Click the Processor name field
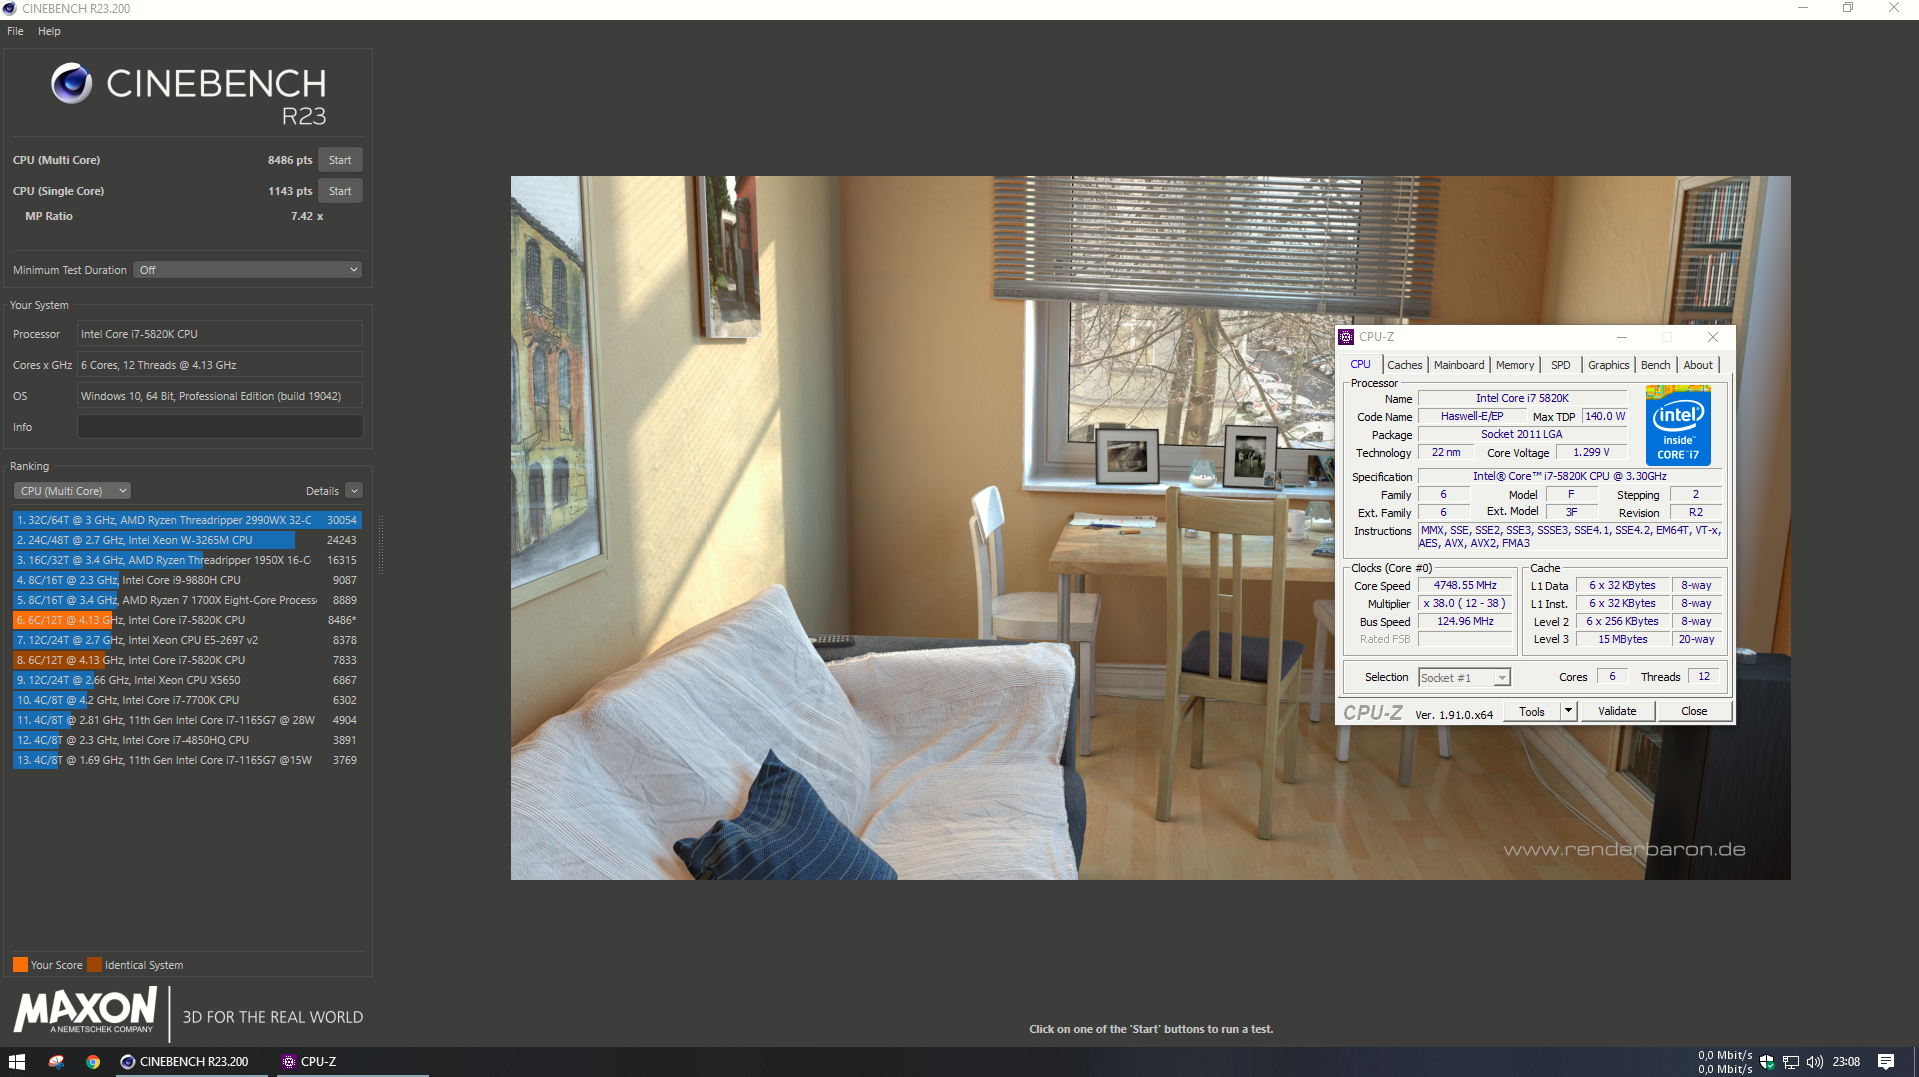This screenshot has height=1077, width=1919. pos(220,334)
